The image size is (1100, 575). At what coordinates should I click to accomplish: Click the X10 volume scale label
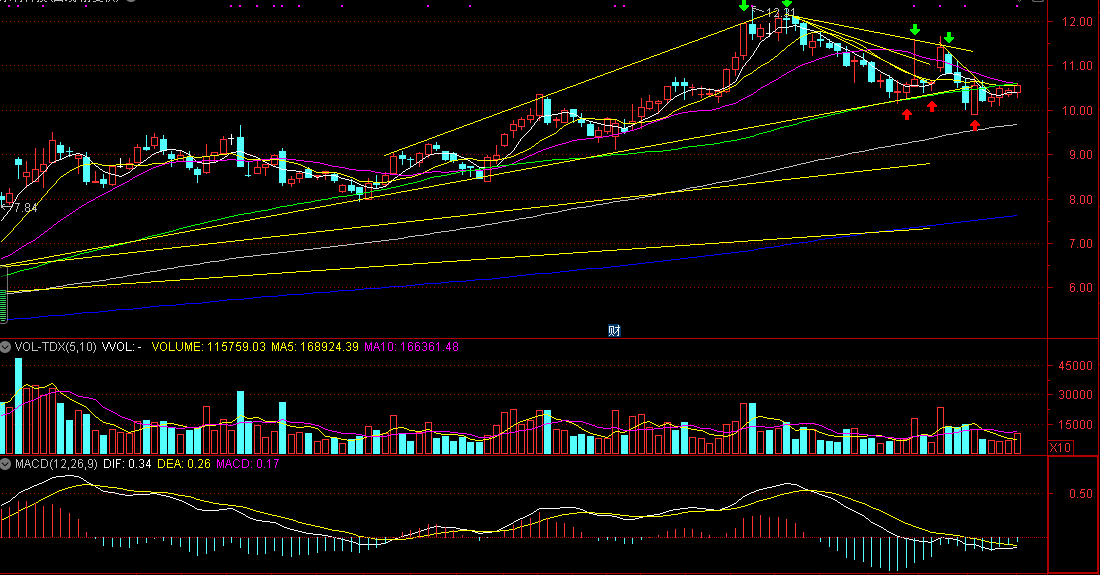pos(1061,447)
